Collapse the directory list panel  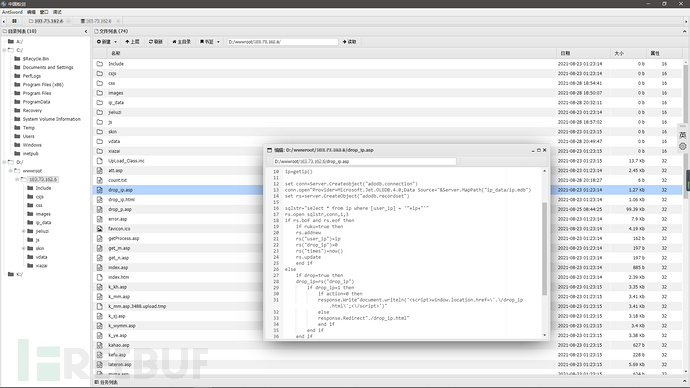(x=86, y=31)
